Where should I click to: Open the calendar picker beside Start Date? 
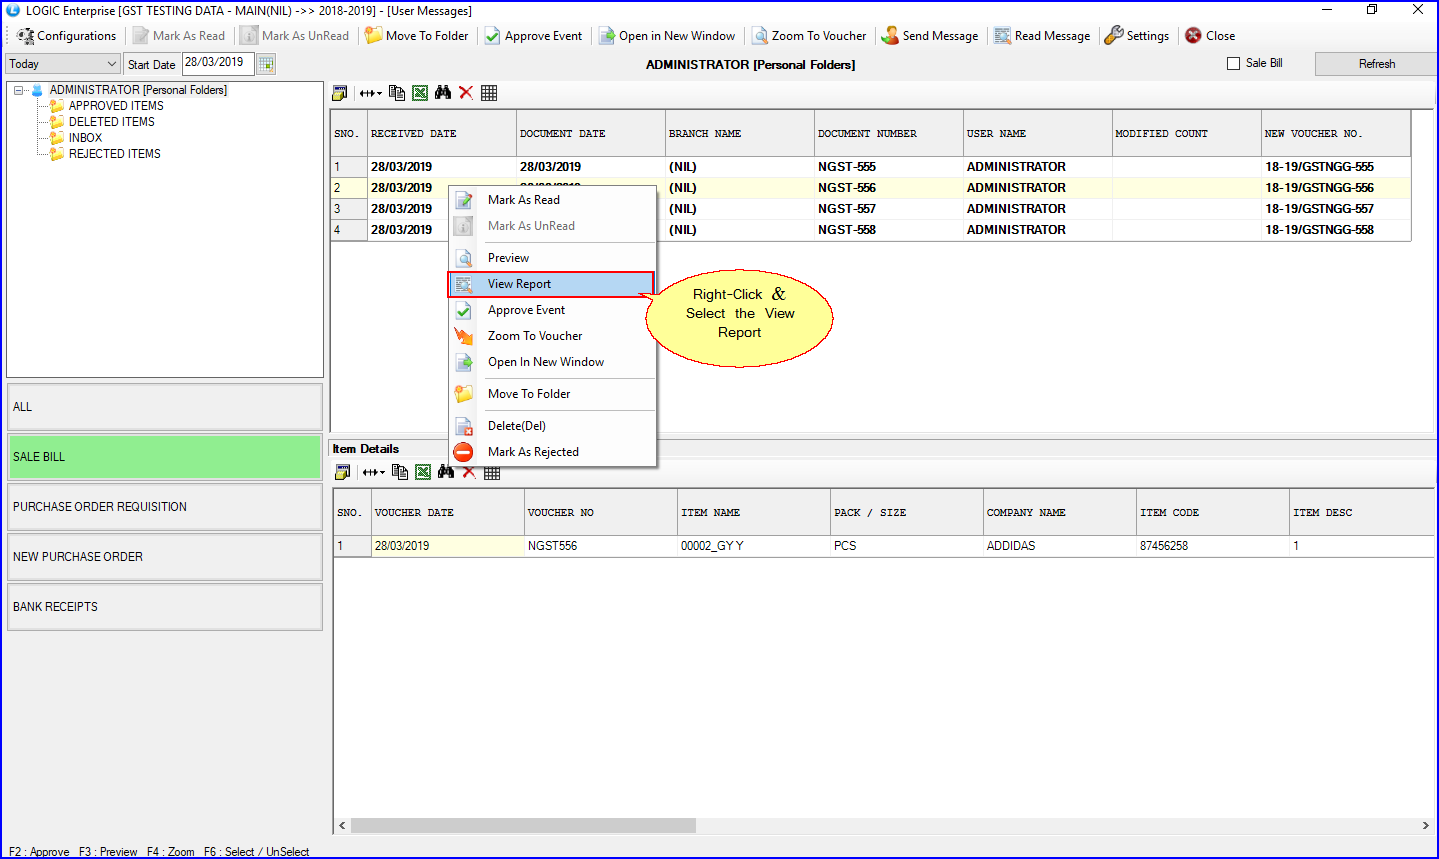266,64
